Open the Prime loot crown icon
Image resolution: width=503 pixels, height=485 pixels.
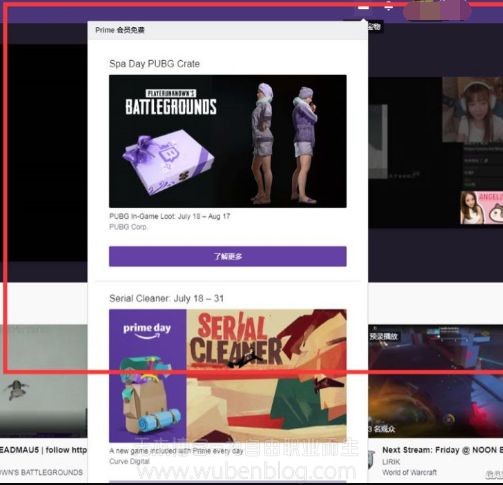point(363,7)
